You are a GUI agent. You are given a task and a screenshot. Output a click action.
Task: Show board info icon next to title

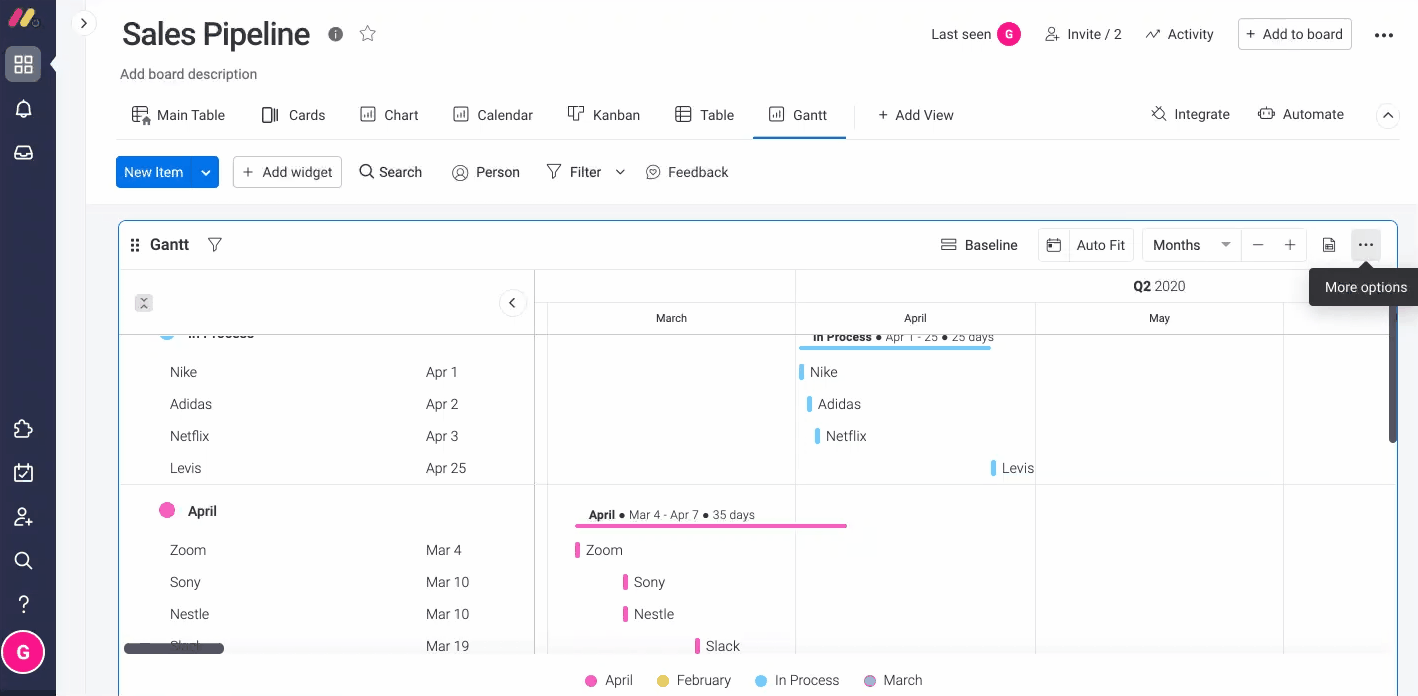tap(336, 34)
